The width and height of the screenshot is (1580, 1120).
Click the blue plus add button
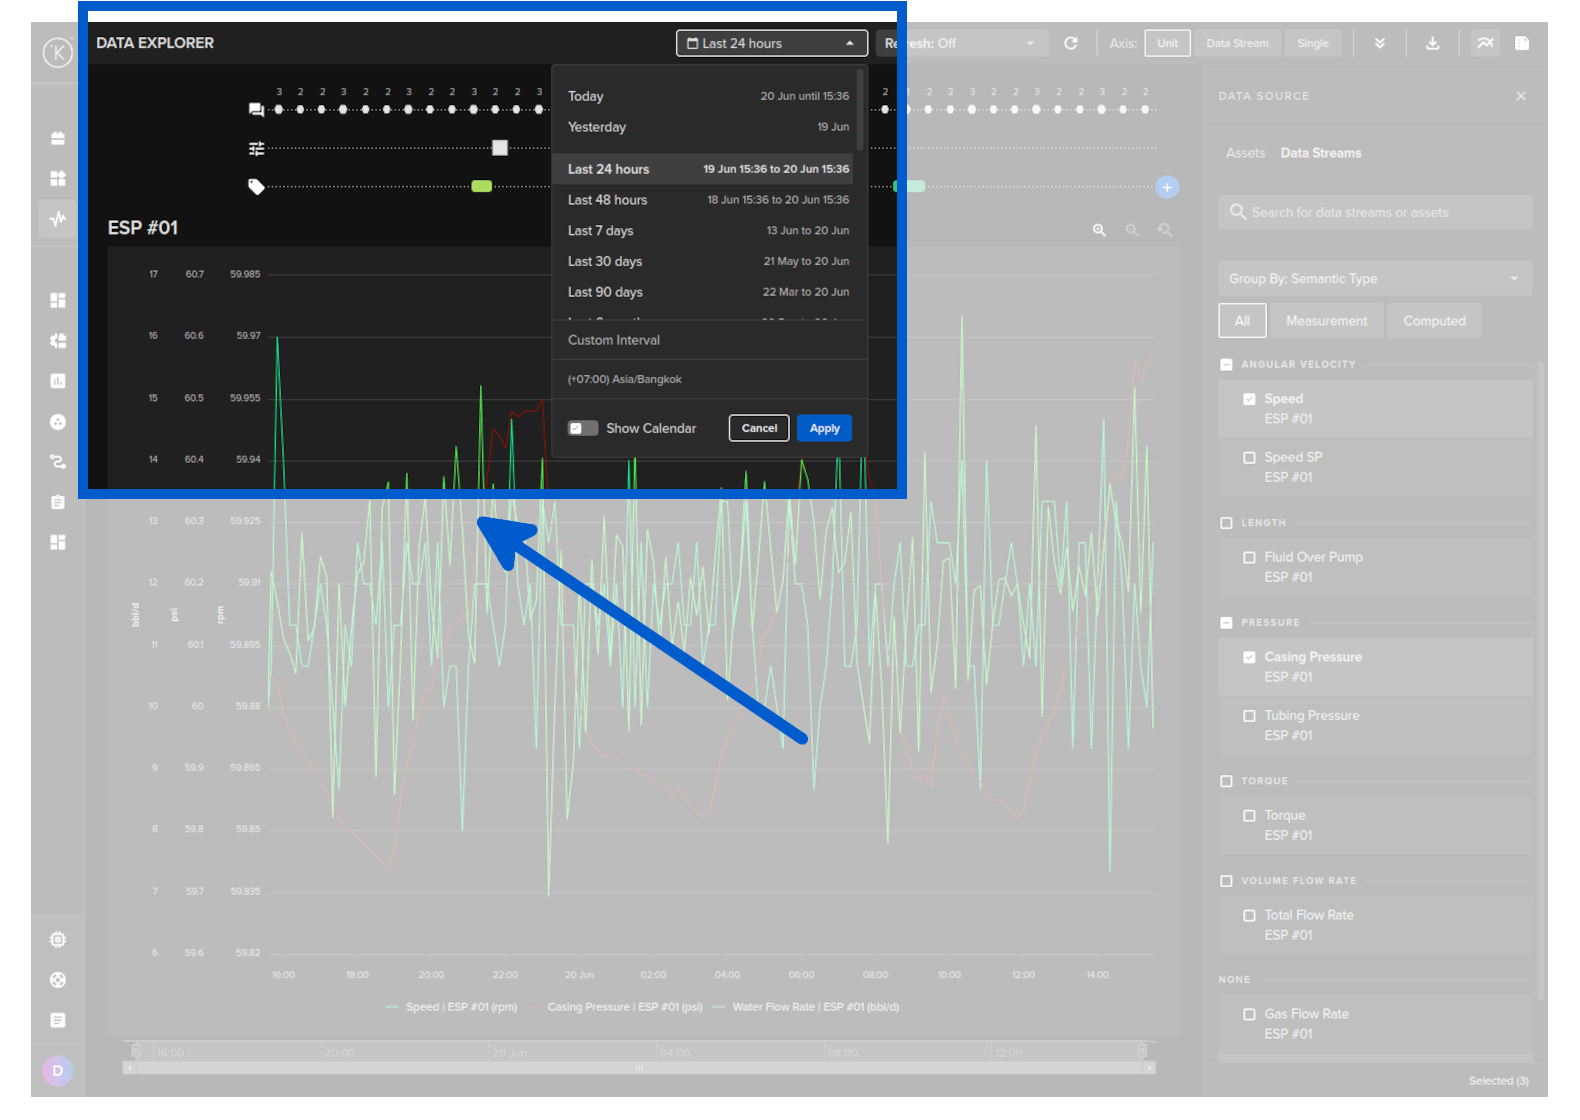tap(1166, 187)
